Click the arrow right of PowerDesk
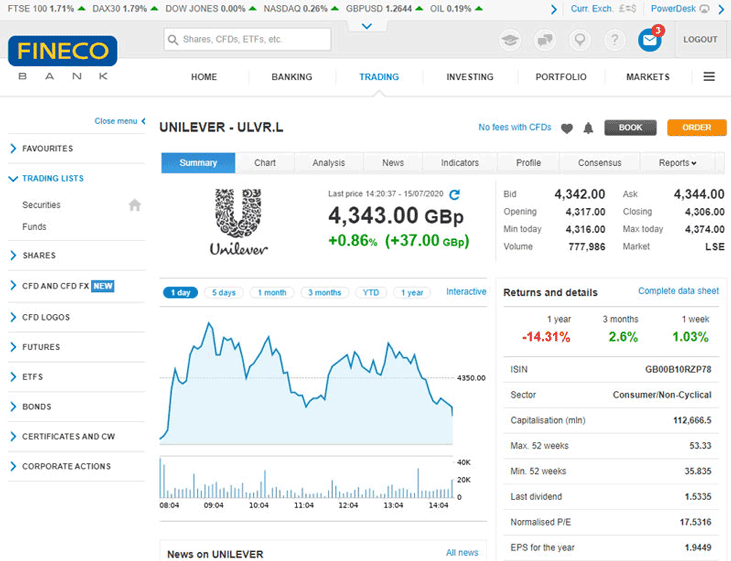 pos(721,9)
